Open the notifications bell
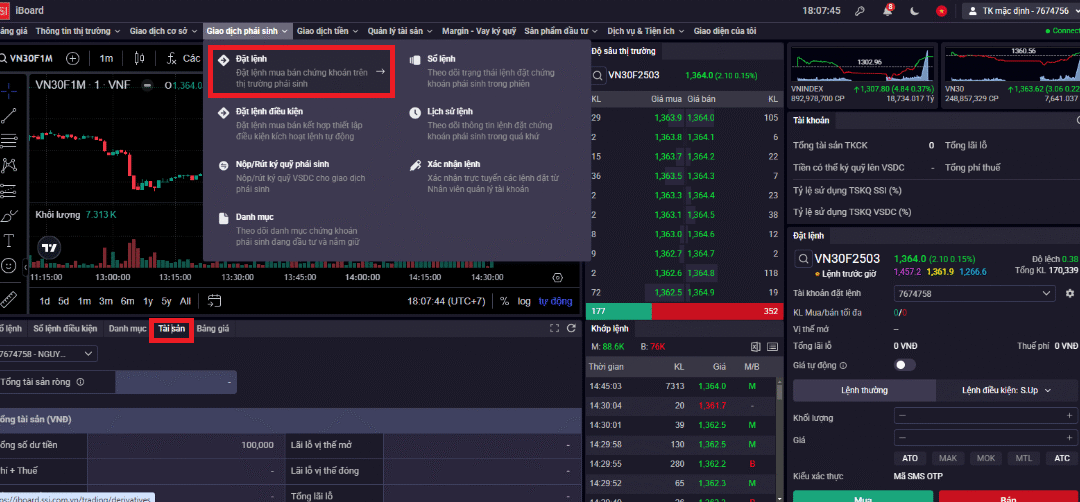The width and height of the screenshot is (1080, 502). click(886, 11)
